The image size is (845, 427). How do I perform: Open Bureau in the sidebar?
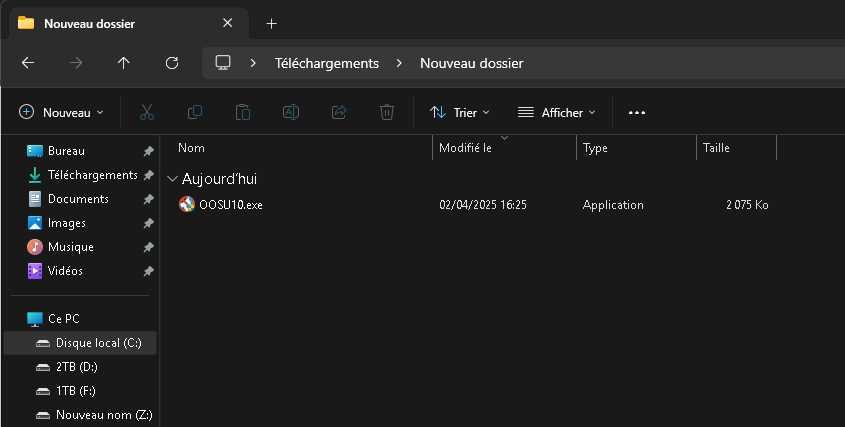pos(66,151)
